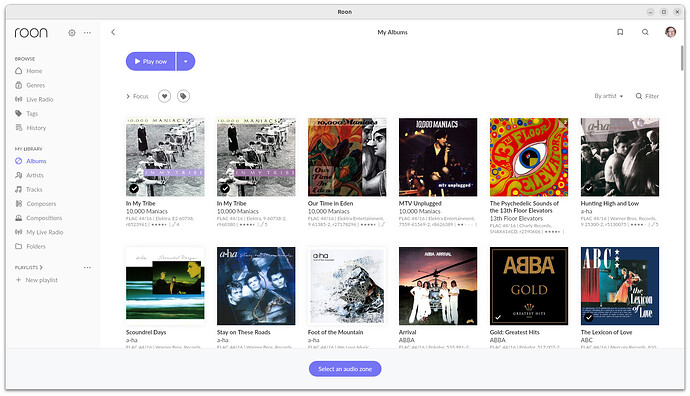Toggle the heart favorites filter
The image size is (690, 396).
[x=164, y=96]
